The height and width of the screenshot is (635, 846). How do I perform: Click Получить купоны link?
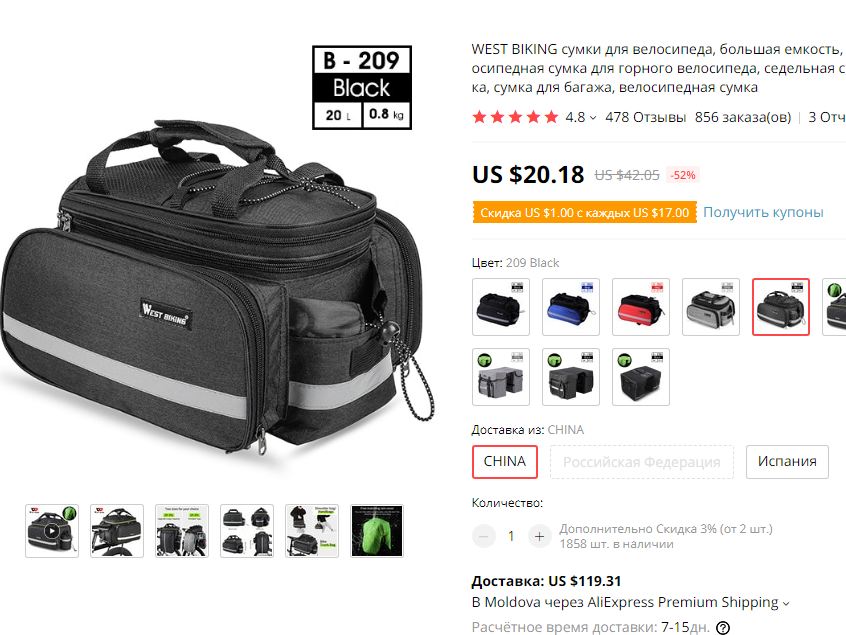(763, 212)
